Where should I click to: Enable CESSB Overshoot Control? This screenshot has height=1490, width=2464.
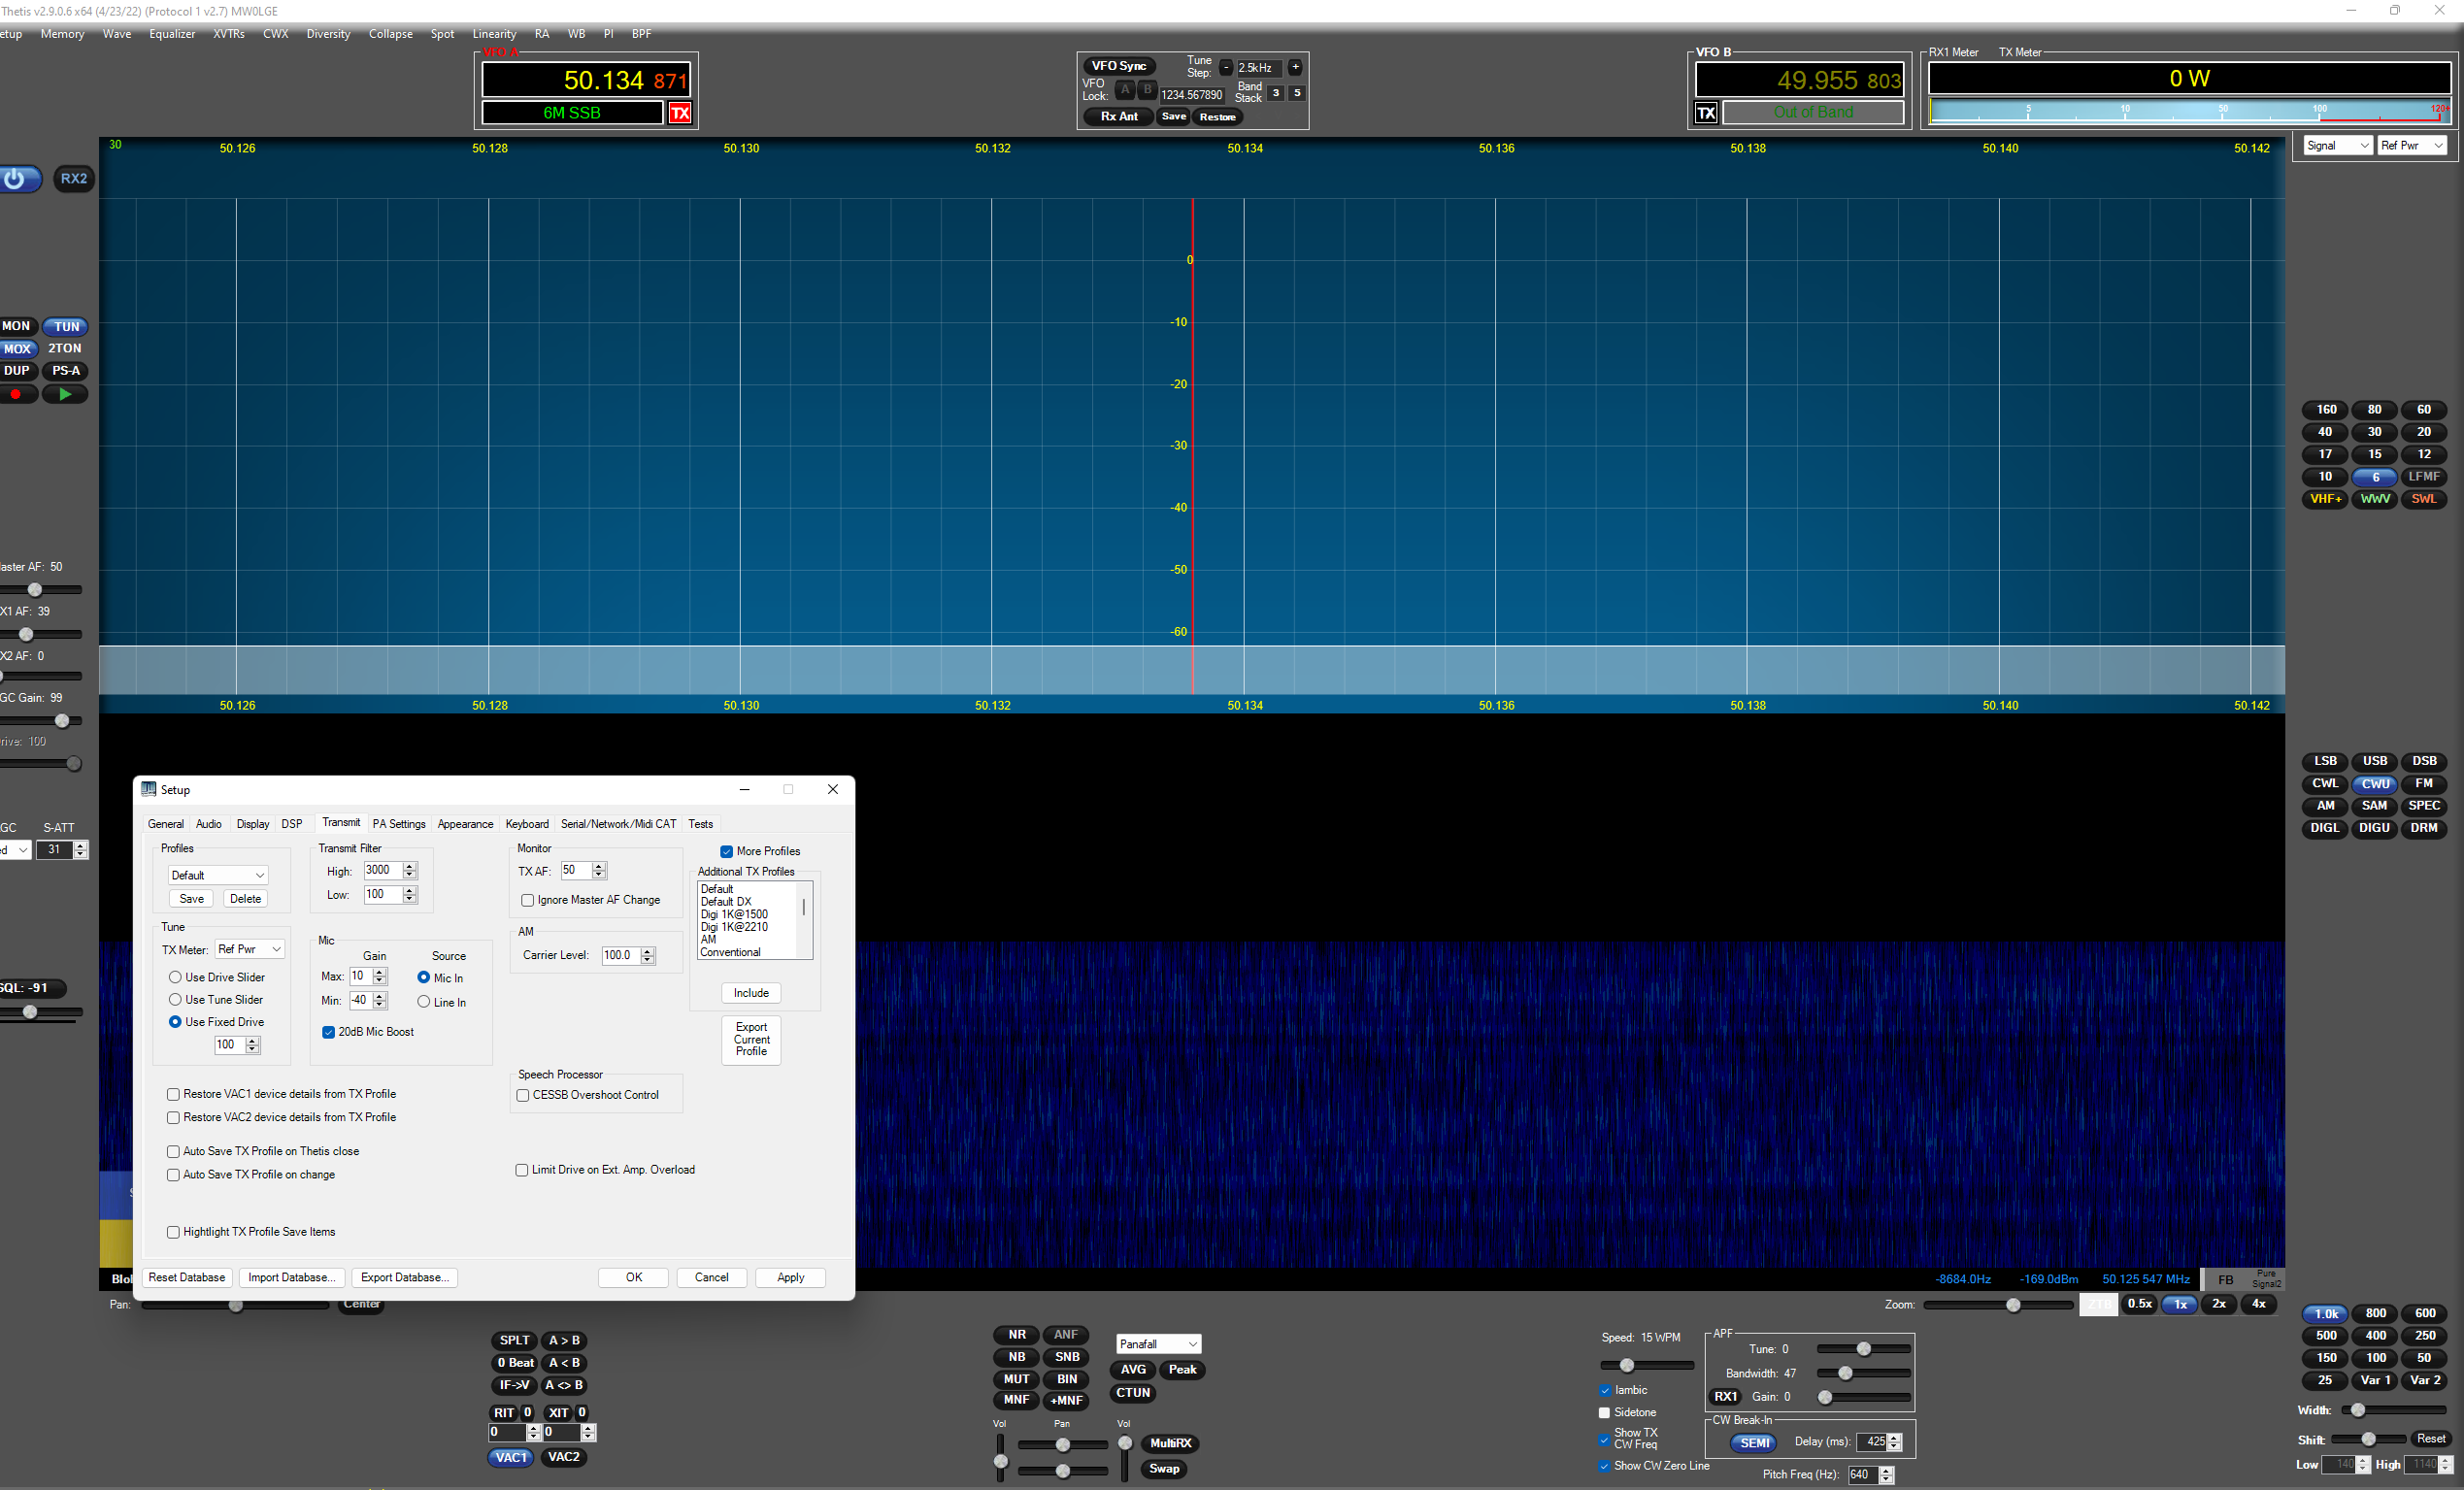point(522,1096)
